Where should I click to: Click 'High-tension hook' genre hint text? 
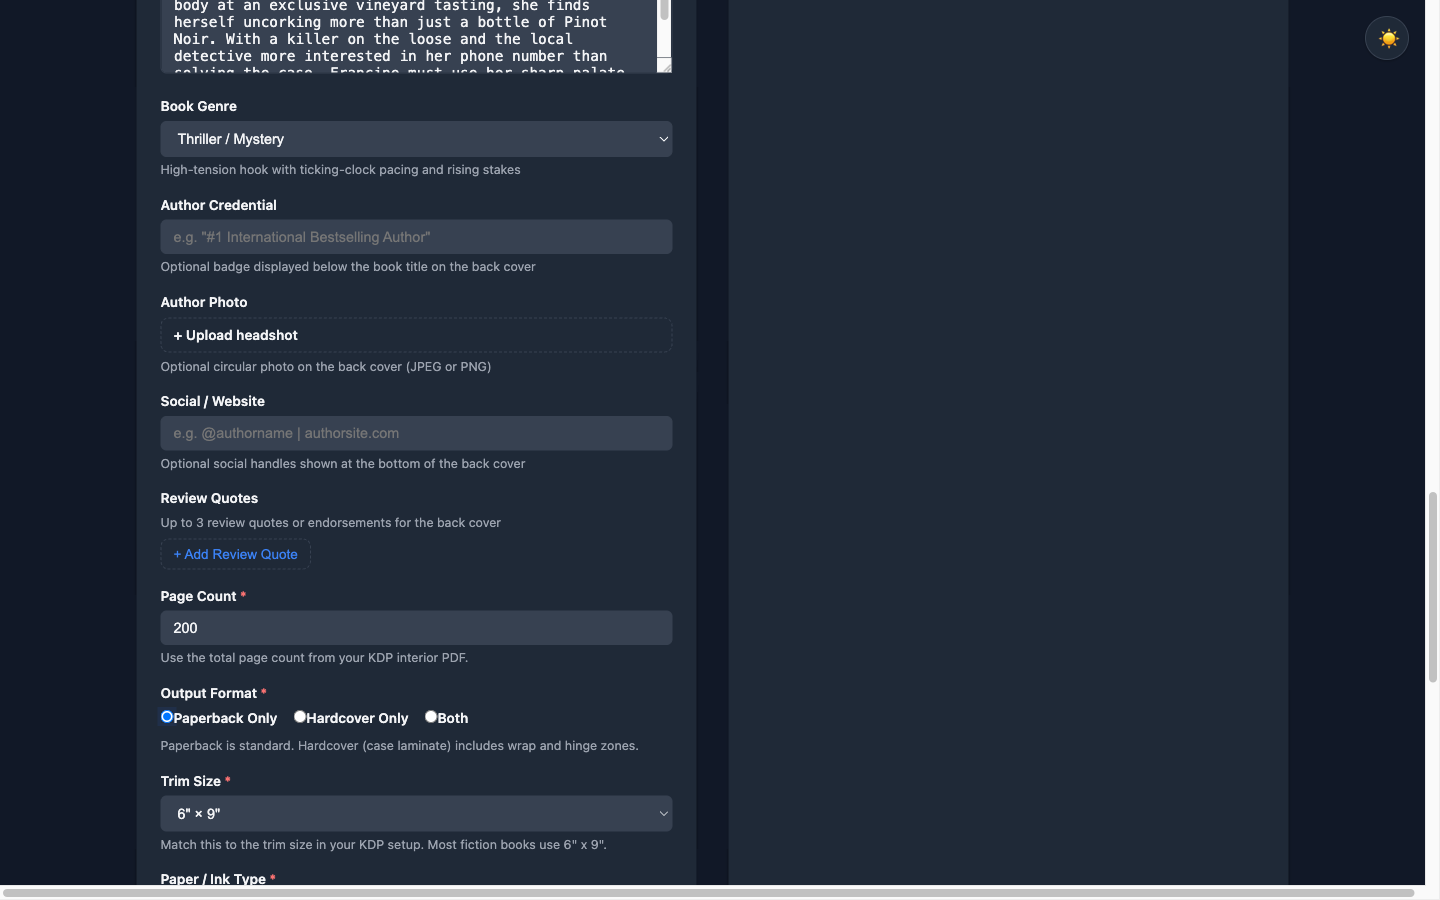click(340, 170)
